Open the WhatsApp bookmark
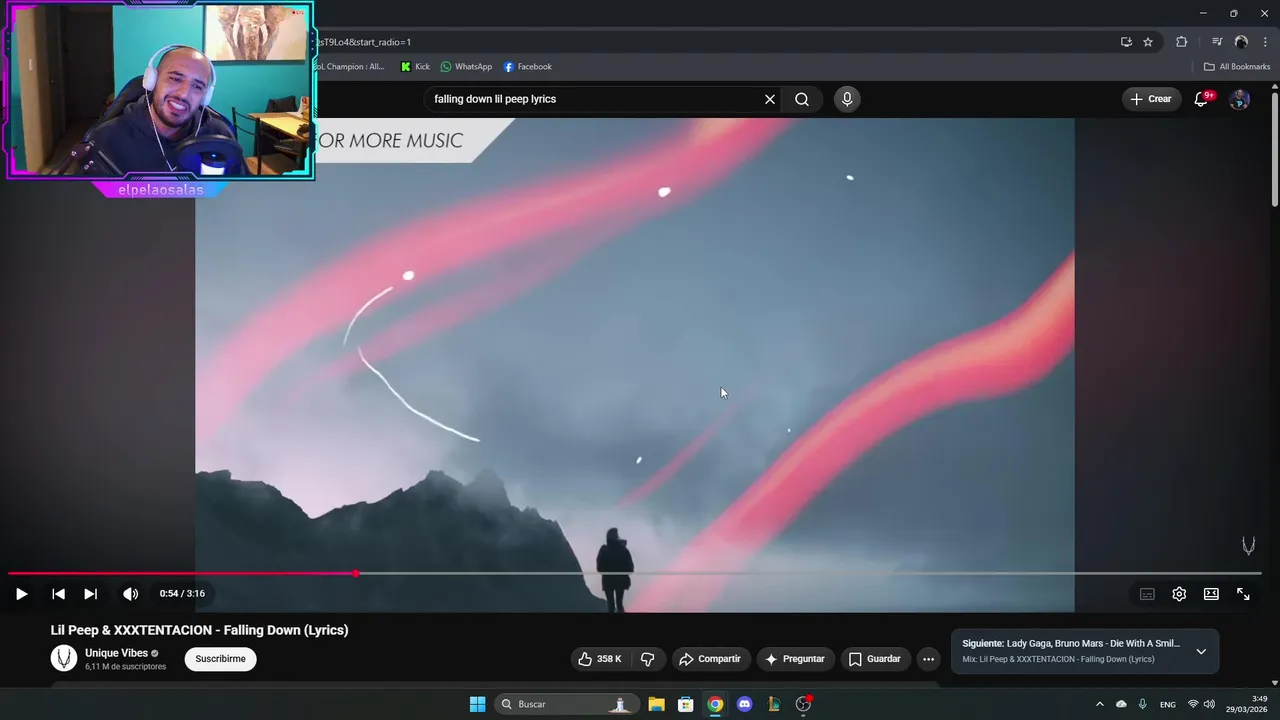 pos(466,67)
